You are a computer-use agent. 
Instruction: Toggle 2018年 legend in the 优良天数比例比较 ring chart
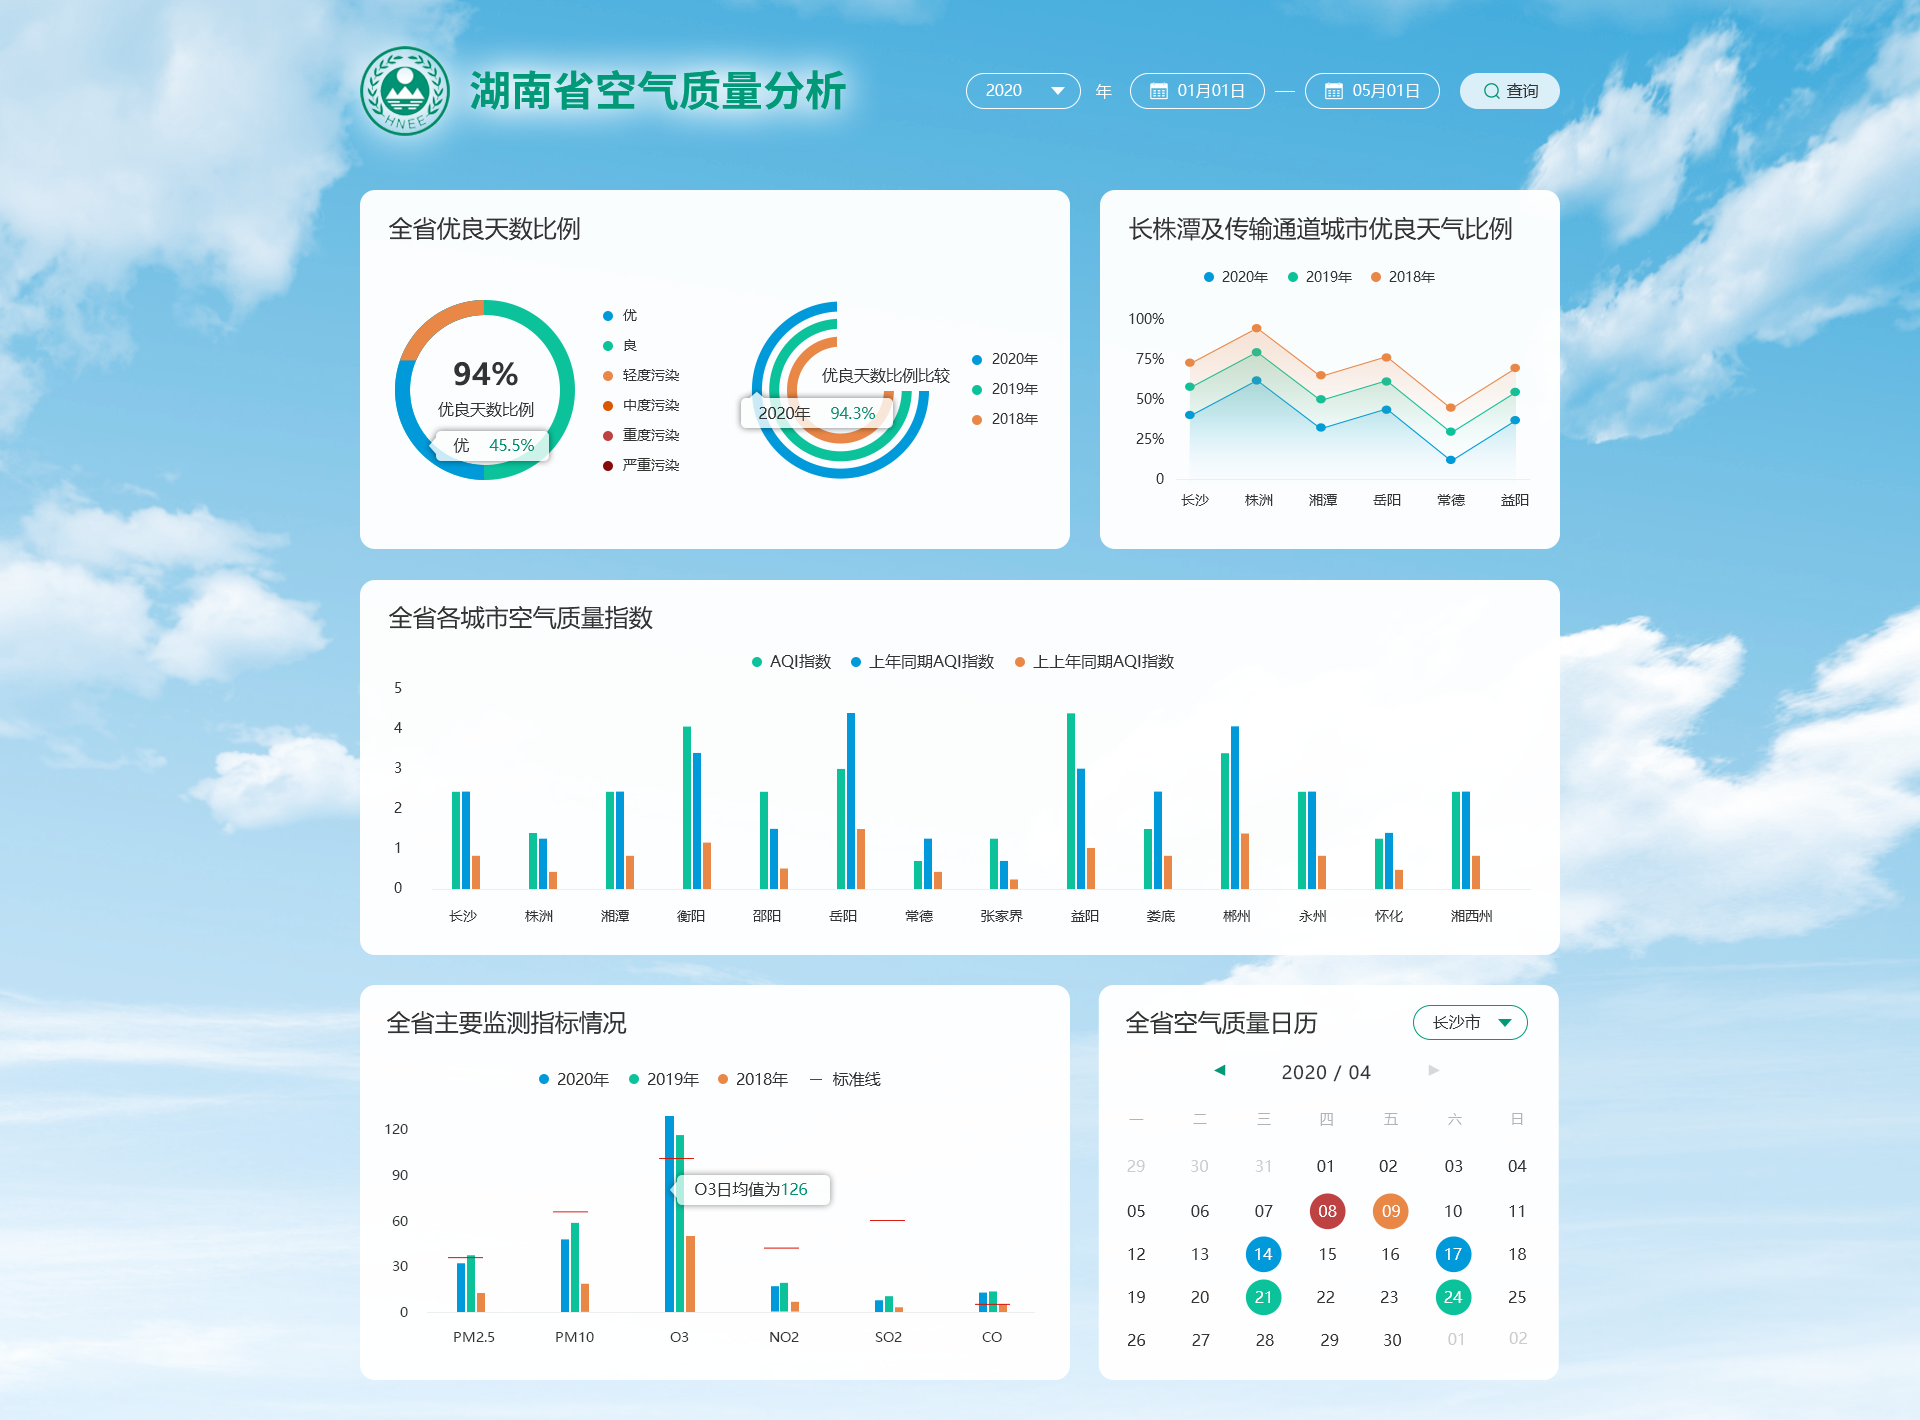tap(1005, 419)
